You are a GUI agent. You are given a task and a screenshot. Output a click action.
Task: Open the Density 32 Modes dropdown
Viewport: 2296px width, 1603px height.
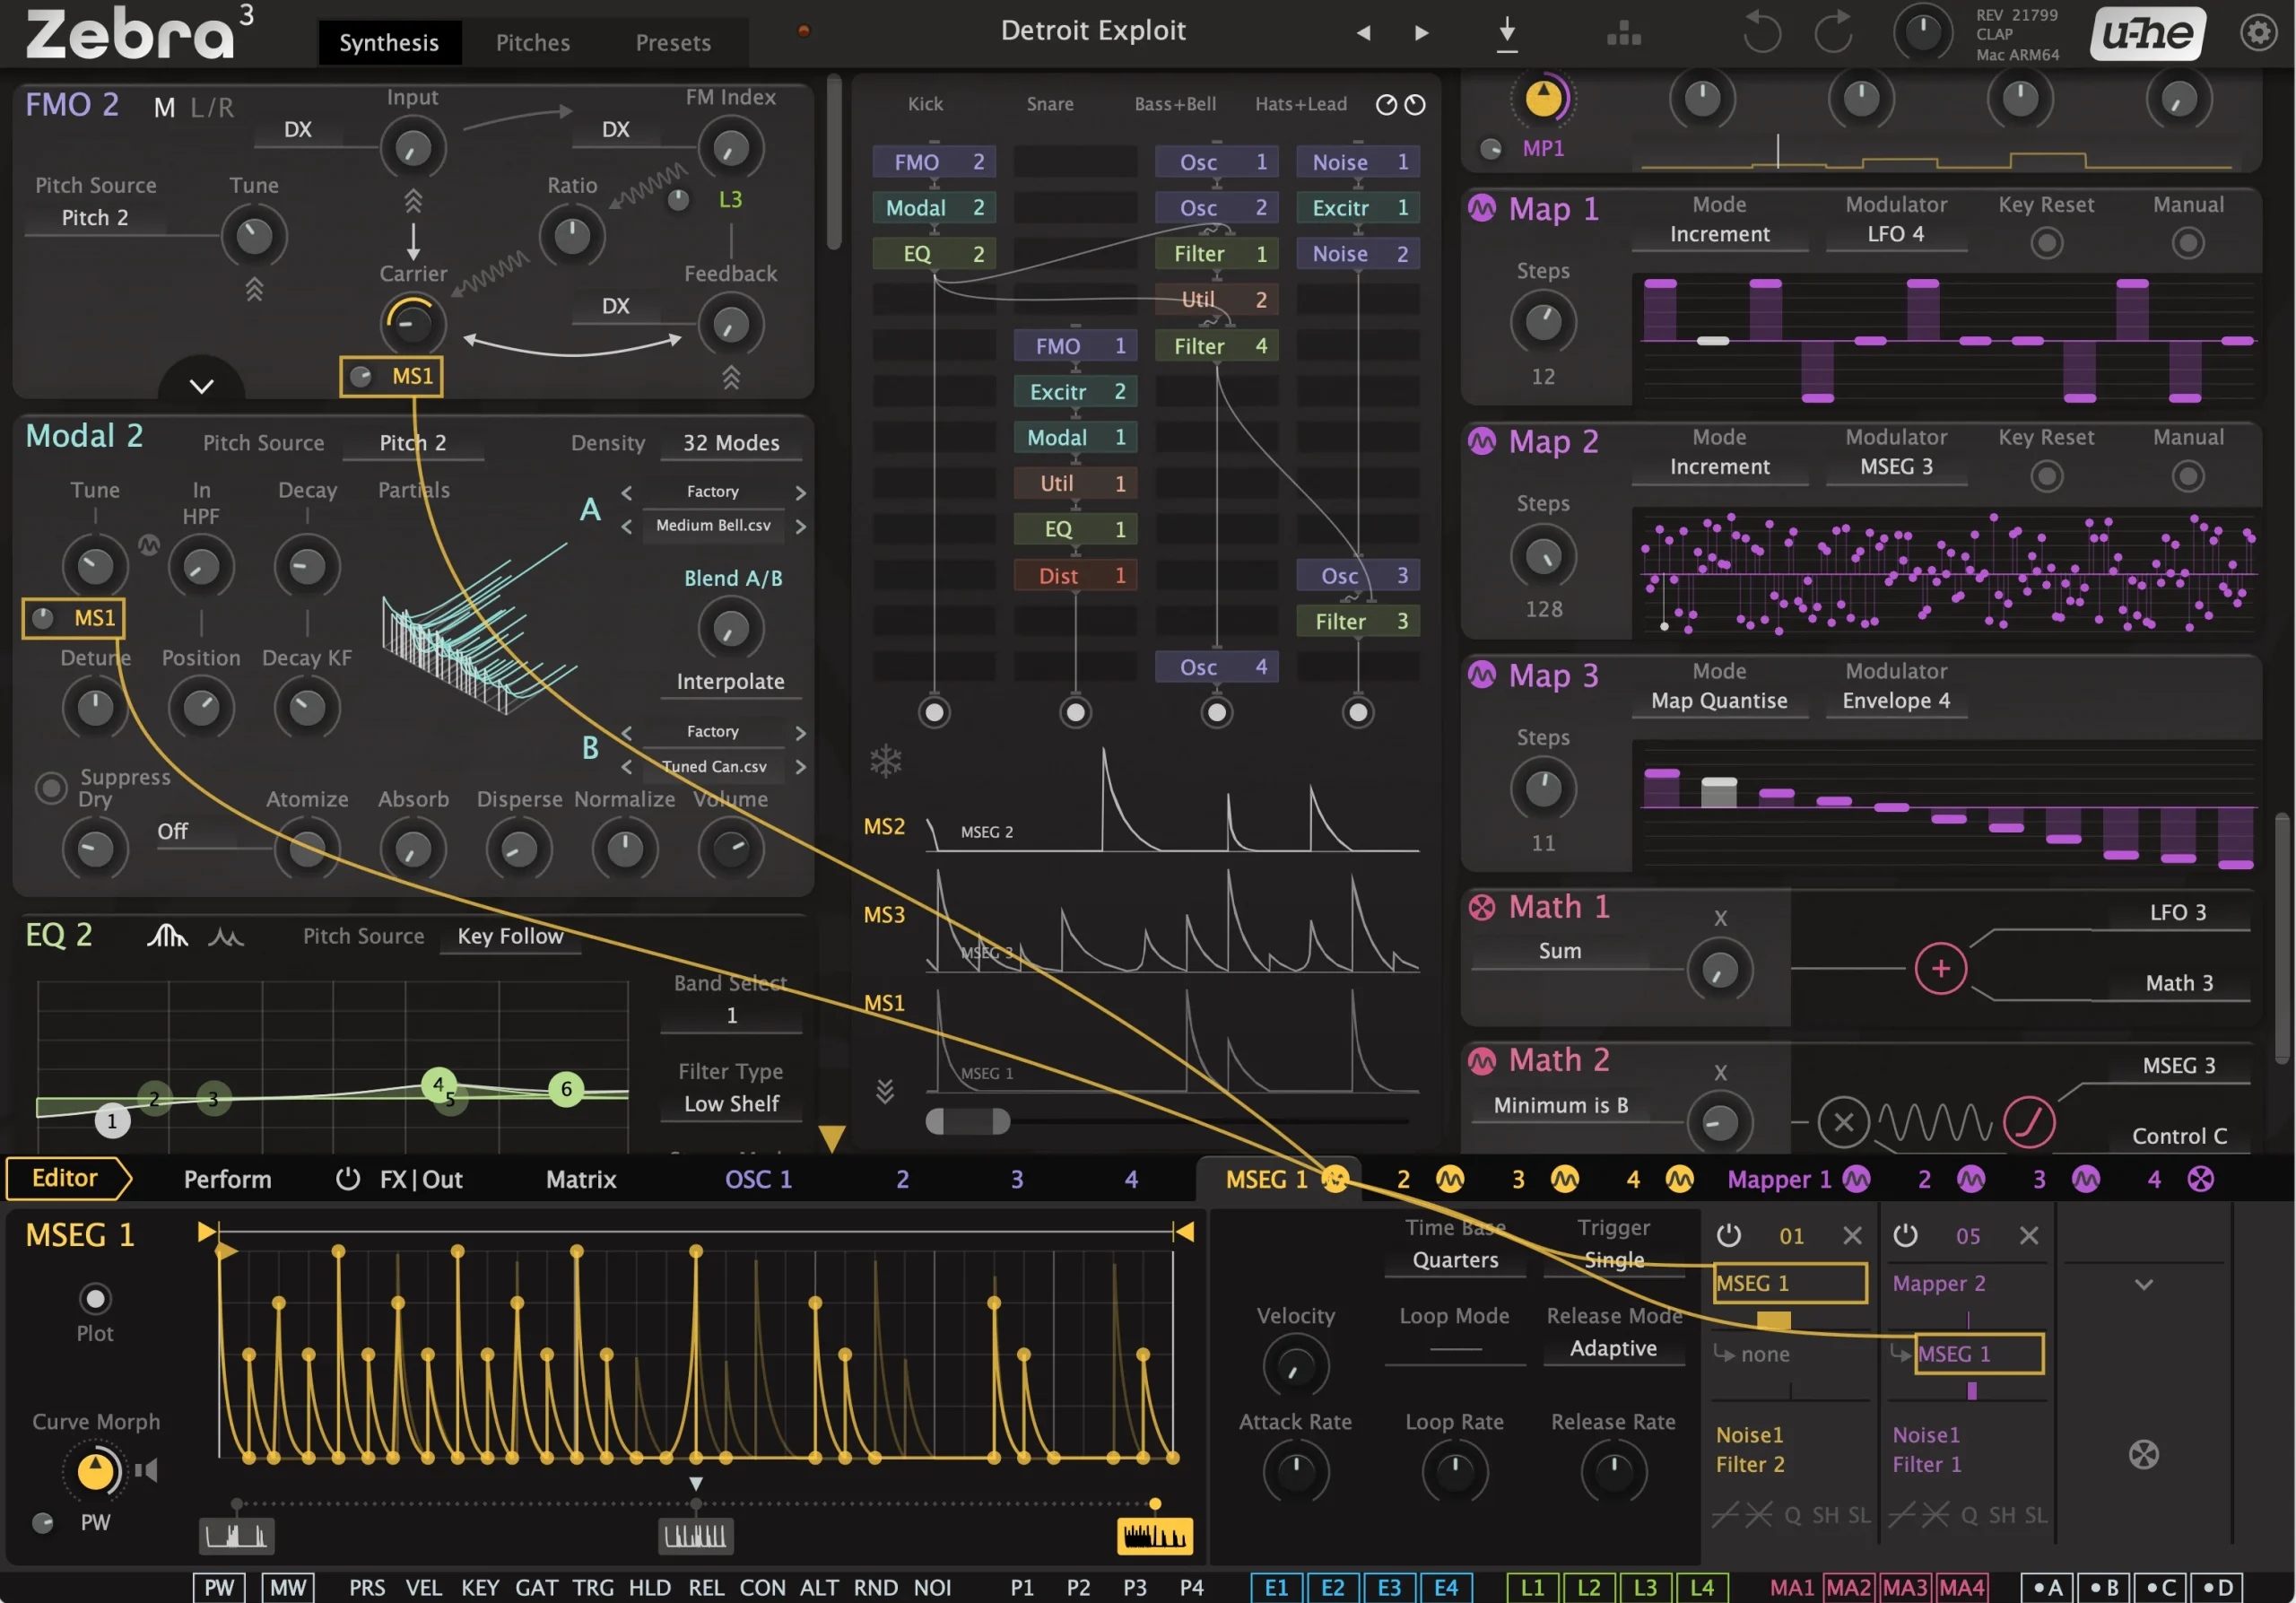[x=731, y=443]
